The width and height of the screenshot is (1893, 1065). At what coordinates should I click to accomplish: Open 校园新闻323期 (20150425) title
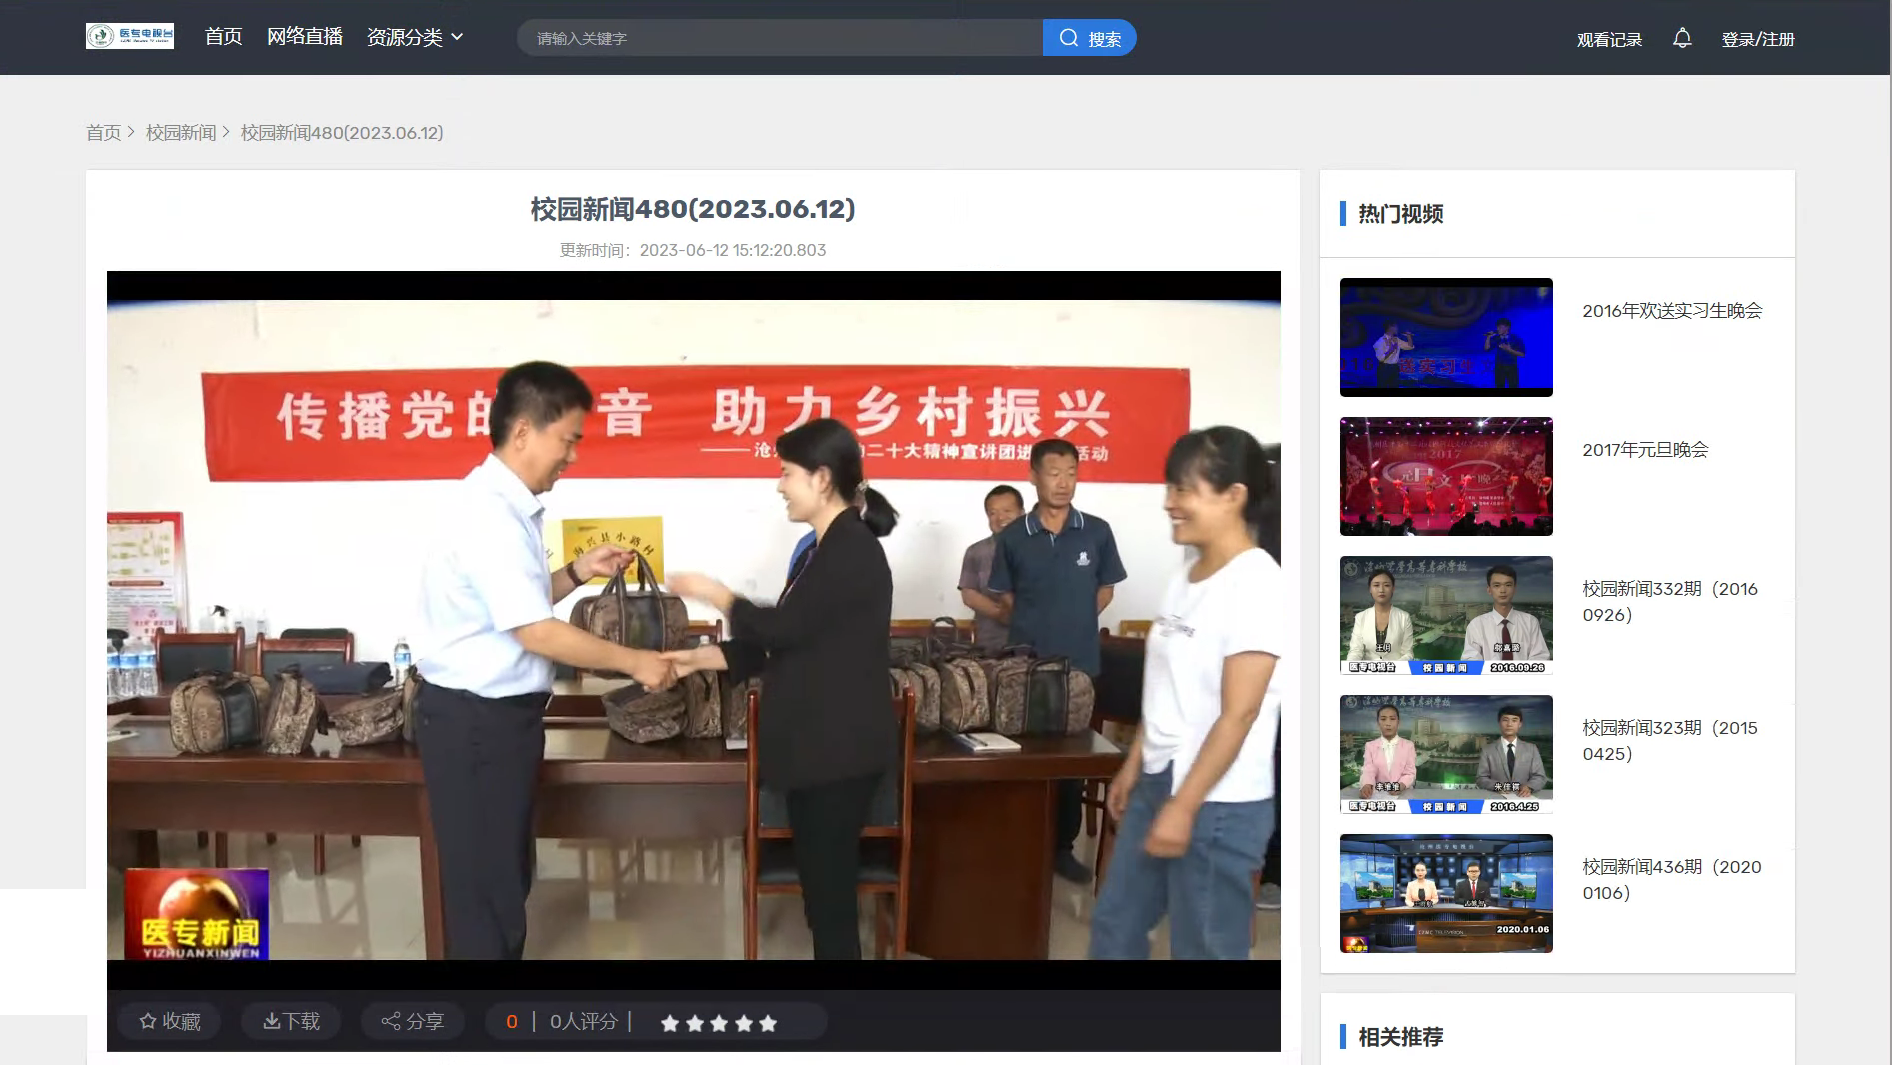[1670, 741]
